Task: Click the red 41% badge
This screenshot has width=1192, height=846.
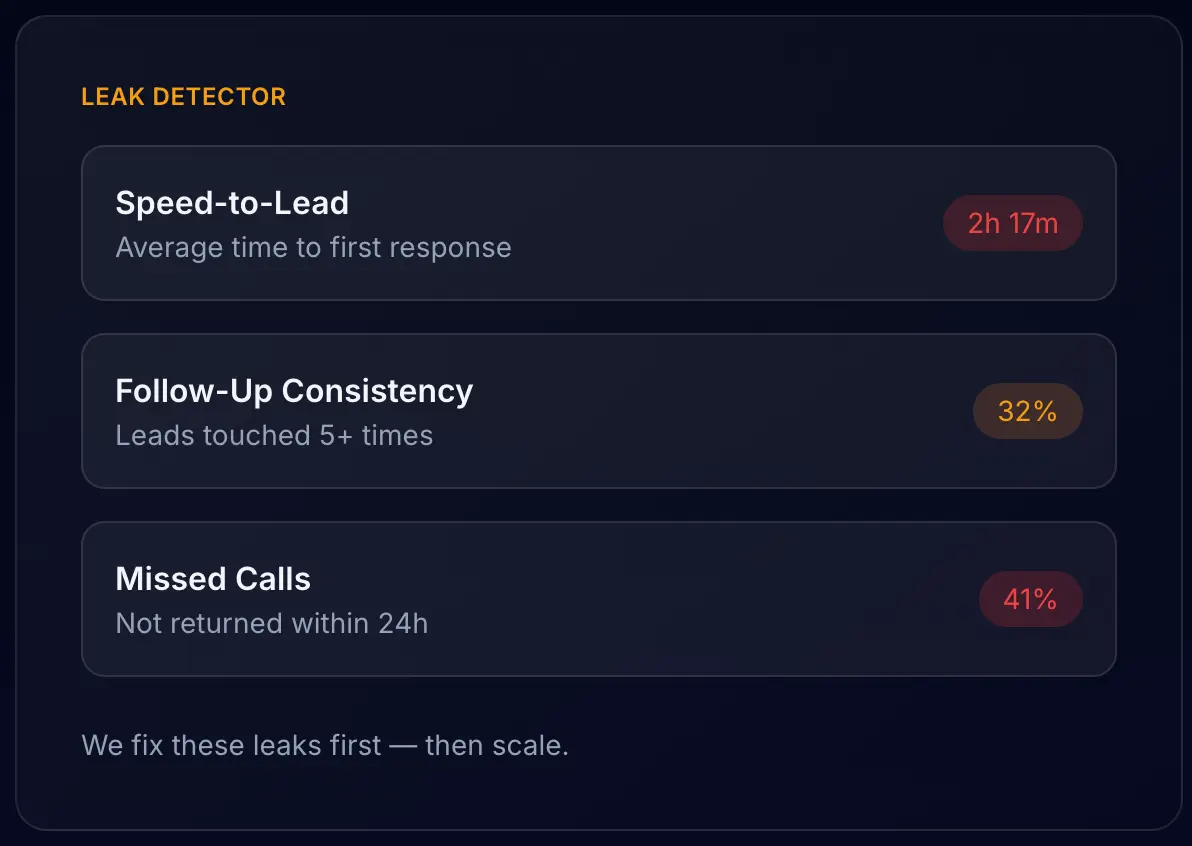Action: click(x=1030, y=599)
